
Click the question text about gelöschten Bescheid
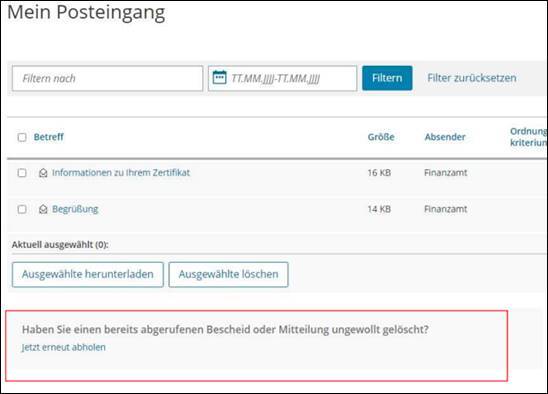pos(225,329)
